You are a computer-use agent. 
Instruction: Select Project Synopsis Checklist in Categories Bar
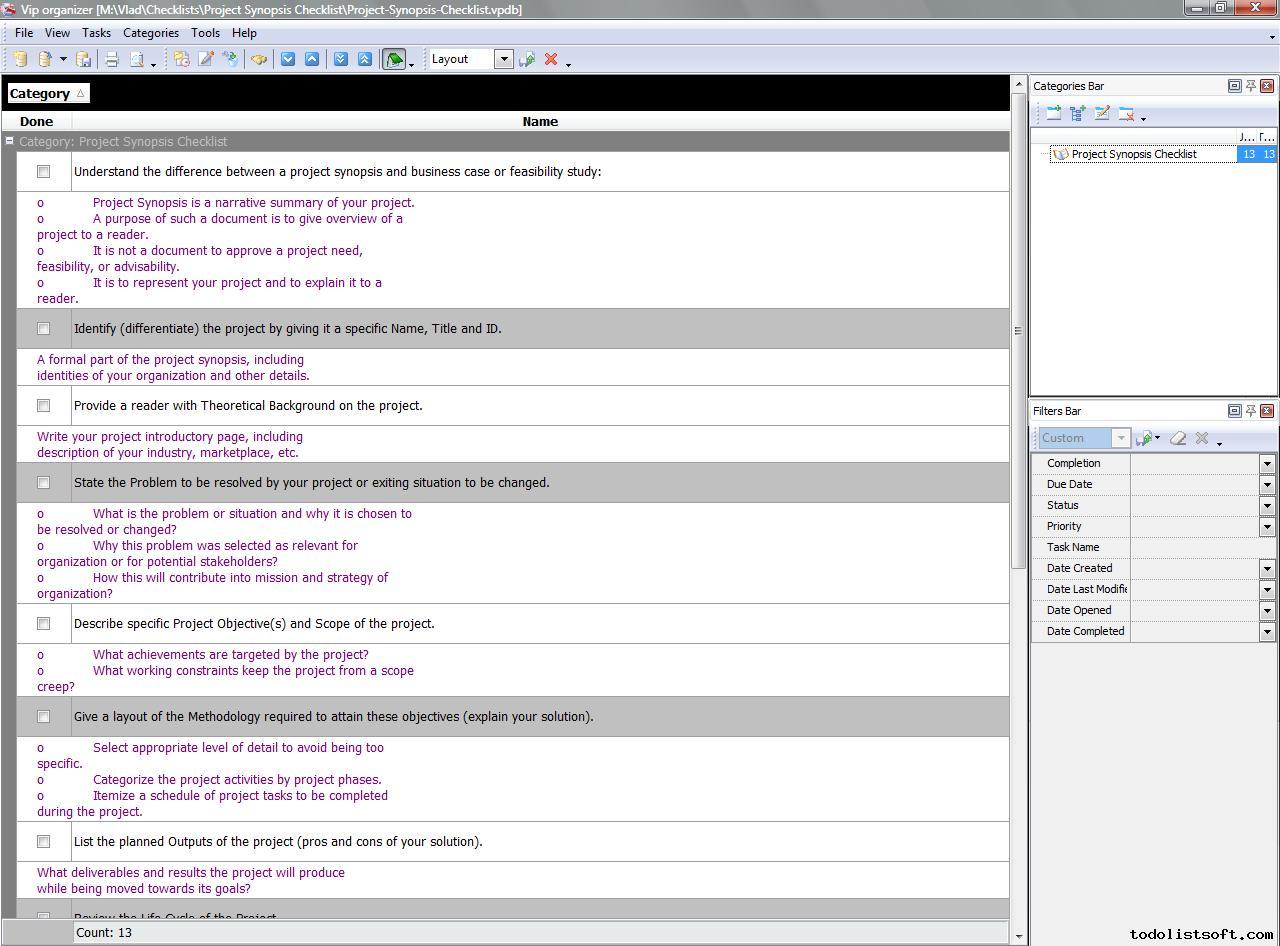pos(1133,154)
